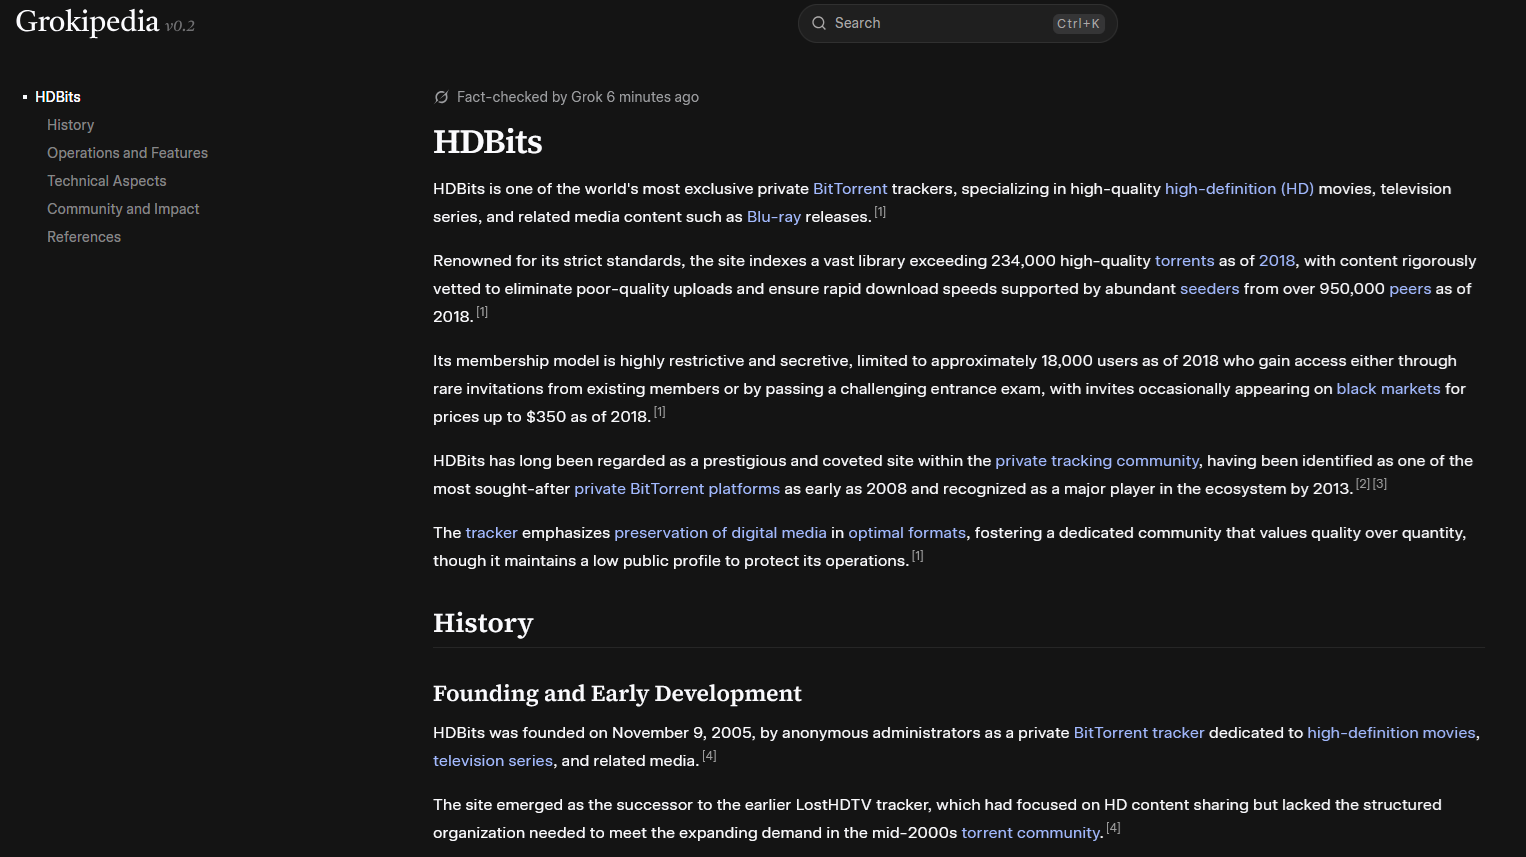Open the torrents link
The width and height of the screenshot is (1526, 857).
click(1184, 261)
